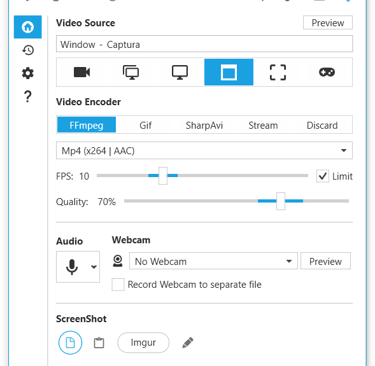Switch to the SharpAvi encoder tab
The height and width of the screenshot is (366, 375).
(x=204, y=125)
